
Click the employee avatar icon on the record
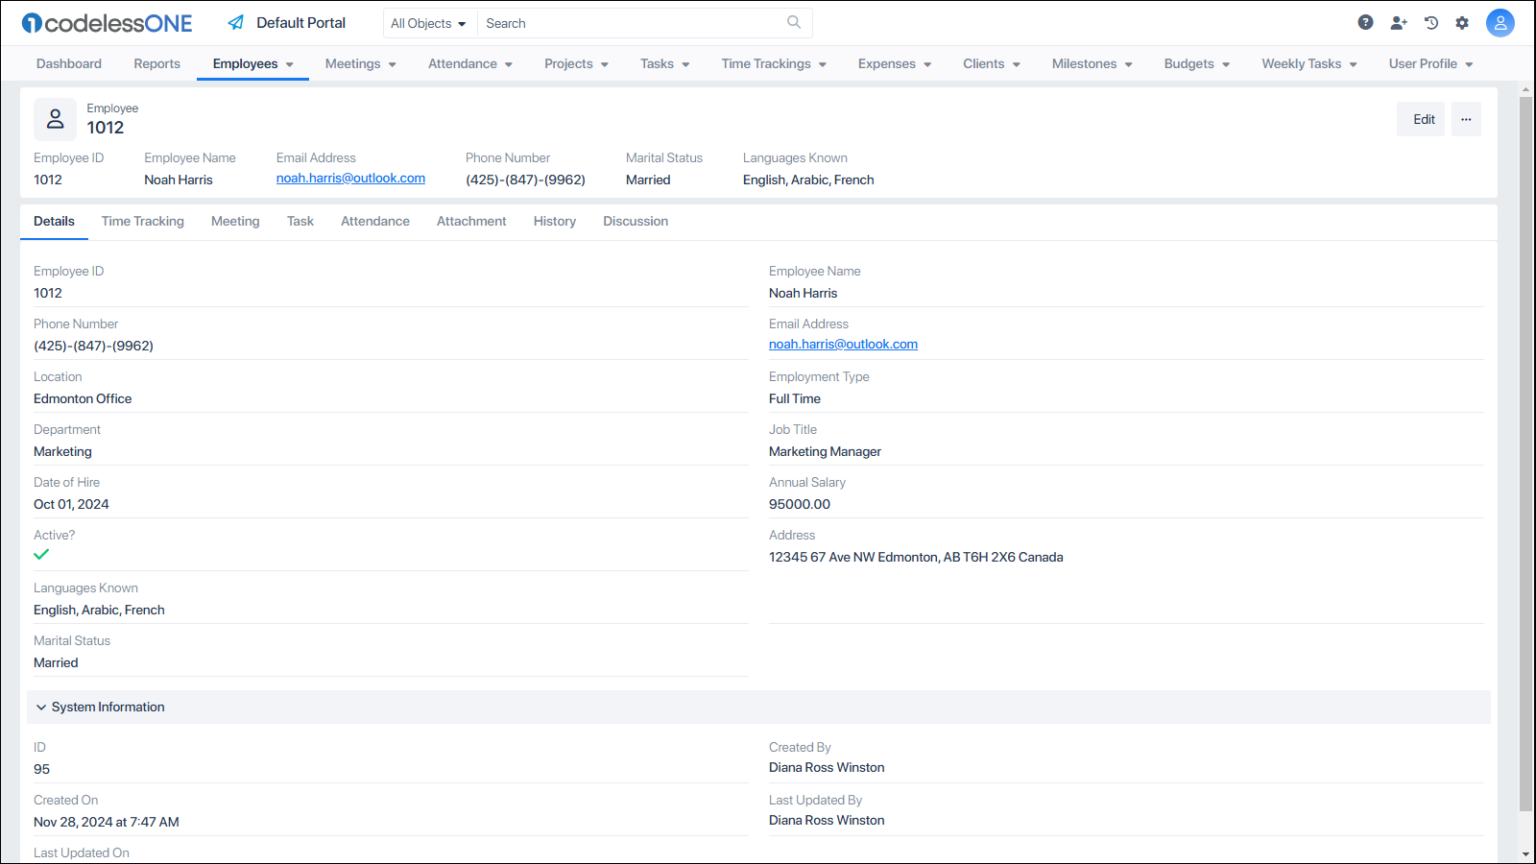tap(55, 118)
